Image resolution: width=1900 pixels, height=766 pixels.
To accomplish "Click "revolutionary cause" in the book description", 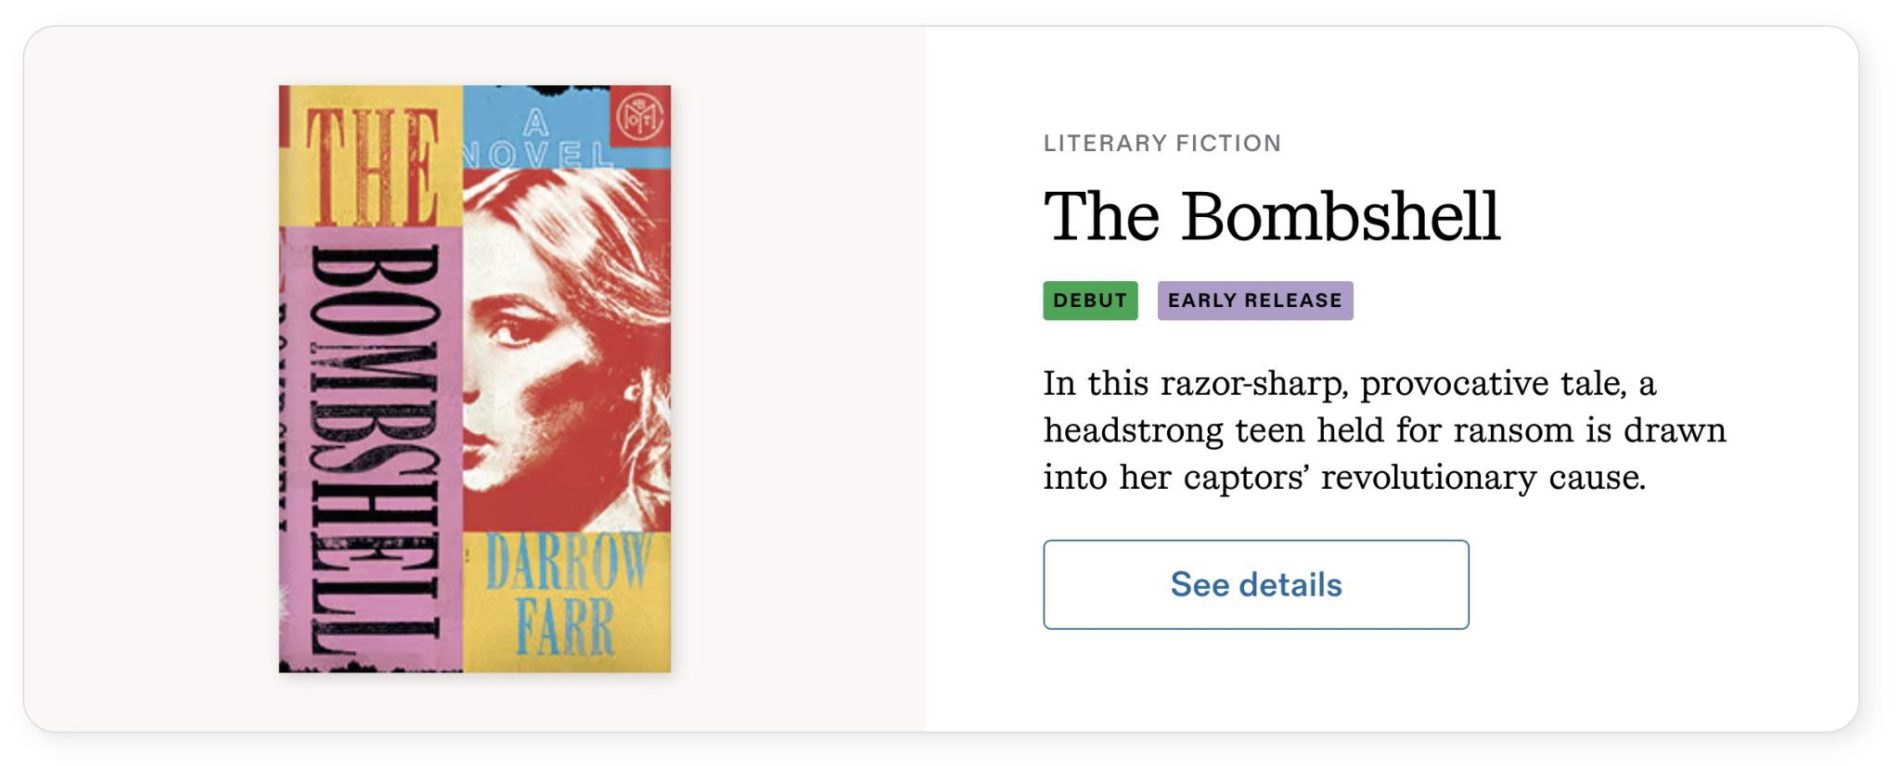I will click(x=1482, y=478).
